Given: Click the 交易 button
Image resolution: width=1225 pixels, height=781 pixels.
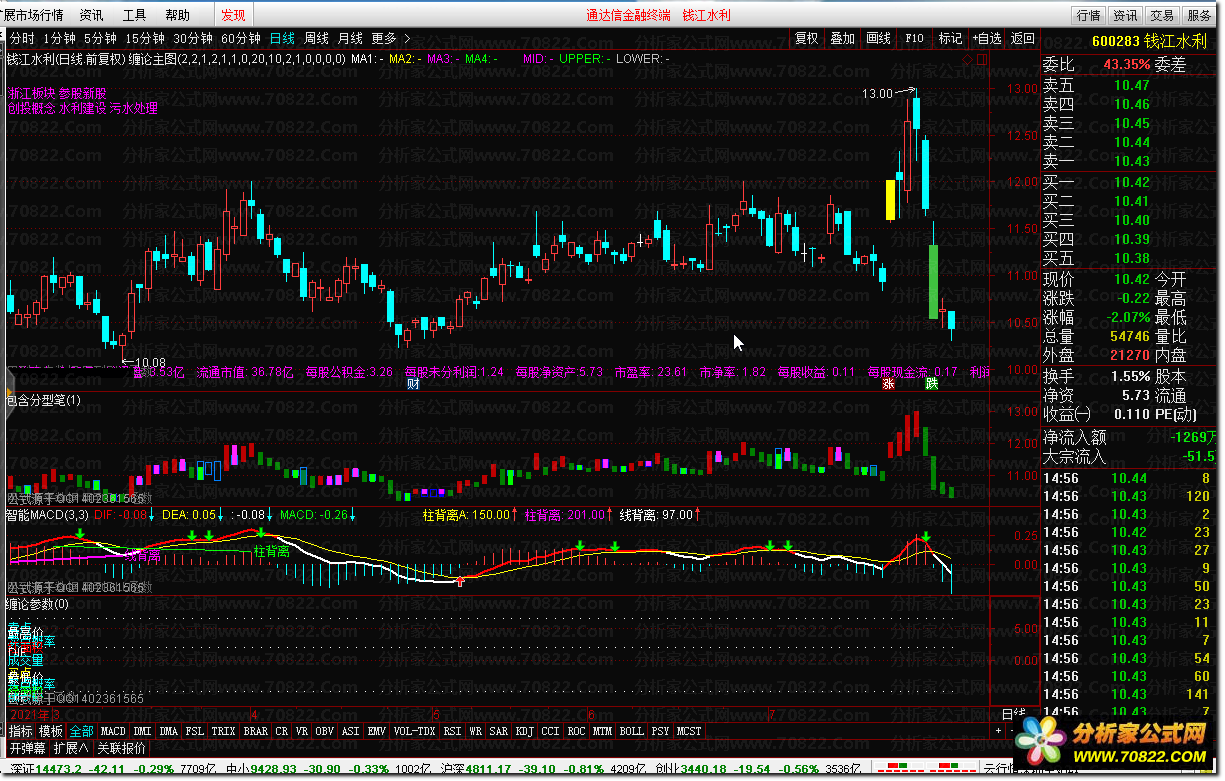Looking at the screenshot, I should click(1162, 15).
